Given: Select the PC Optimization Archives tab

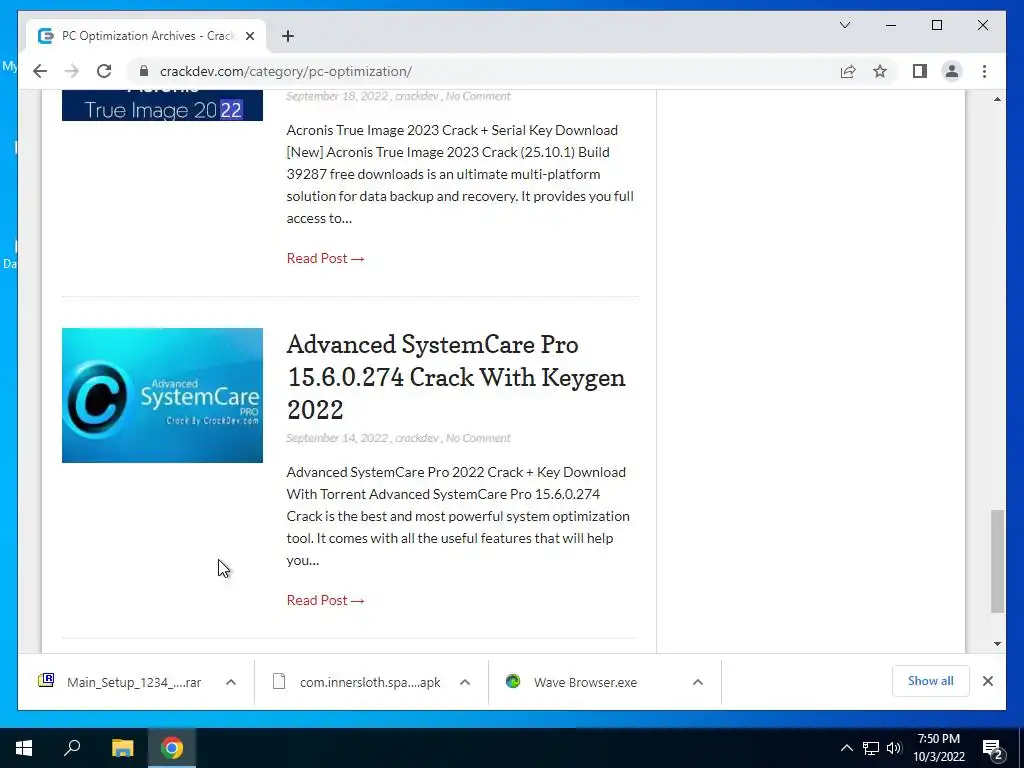Looking at the screenshot, I should tap(146, 36).
